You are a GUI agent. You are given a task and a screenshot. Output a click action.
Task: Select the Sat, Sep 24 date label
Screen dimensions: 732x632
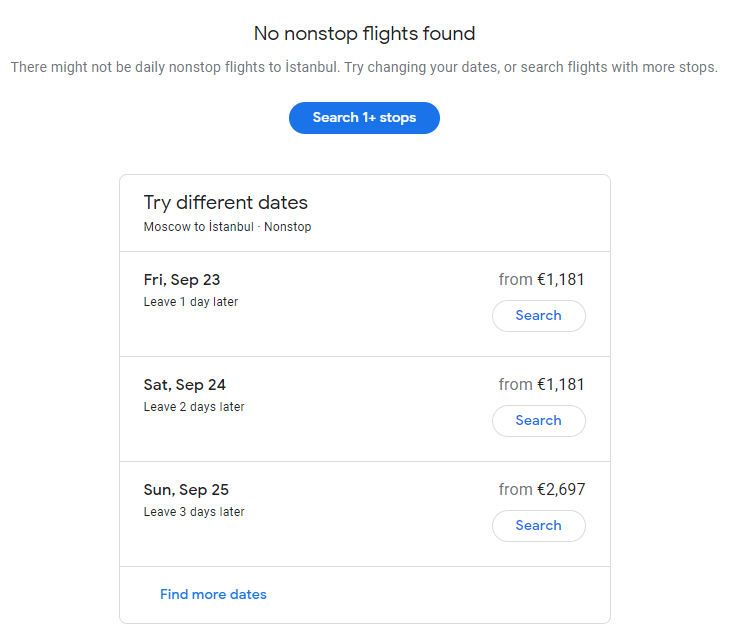tap(184, 385)
